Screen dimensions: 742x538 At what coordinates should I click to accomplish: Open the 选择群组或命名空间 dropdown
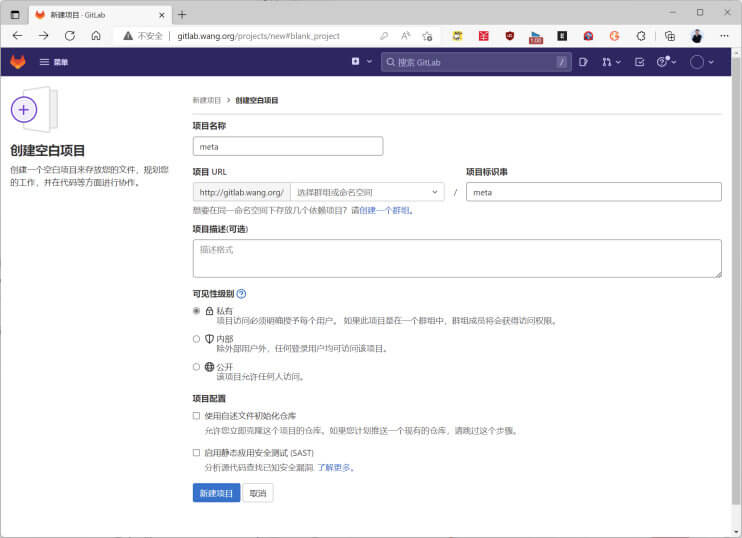367,192
